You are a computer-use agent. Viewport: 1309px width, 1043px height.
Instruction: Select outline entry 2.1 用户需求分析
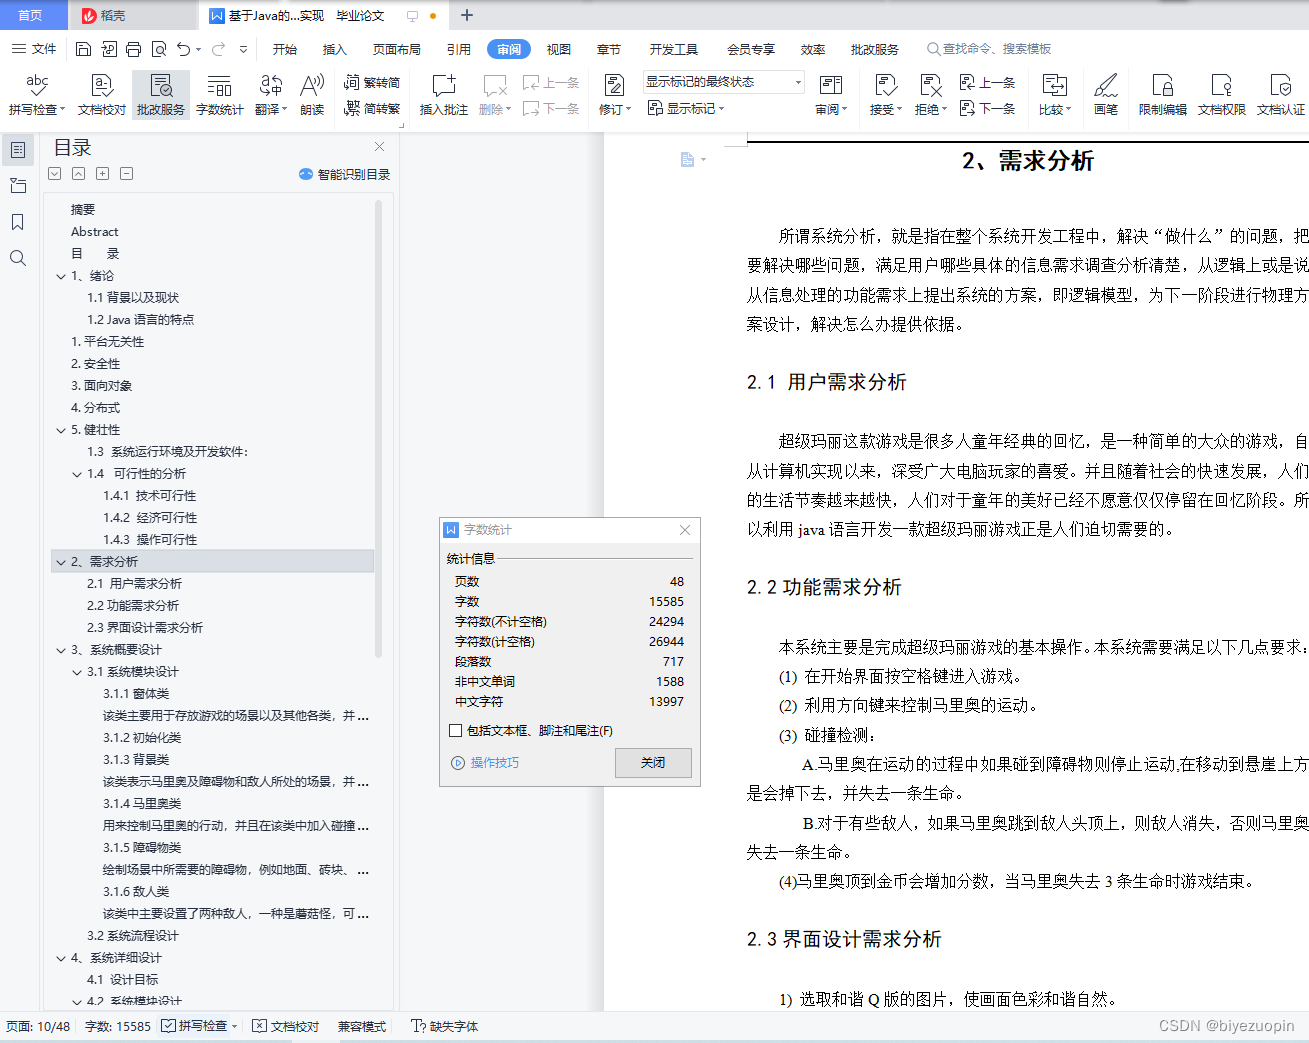[x=134, y=584]
